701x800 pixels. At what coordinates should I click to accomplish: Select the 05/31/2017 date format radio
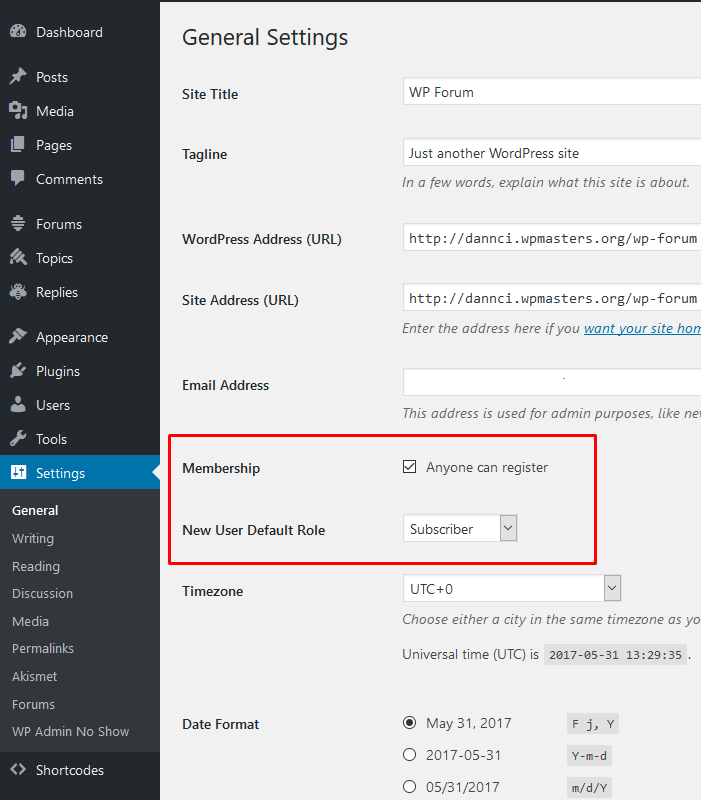point(409,787)
